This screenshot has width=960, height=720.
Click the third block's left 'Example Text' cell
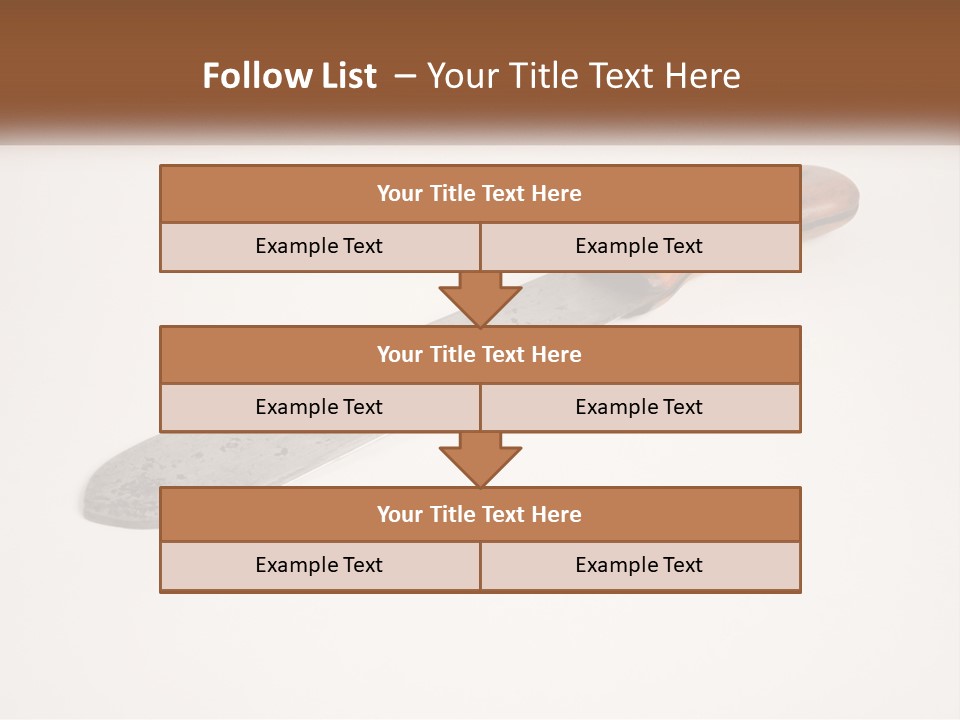tap(319, 566)
